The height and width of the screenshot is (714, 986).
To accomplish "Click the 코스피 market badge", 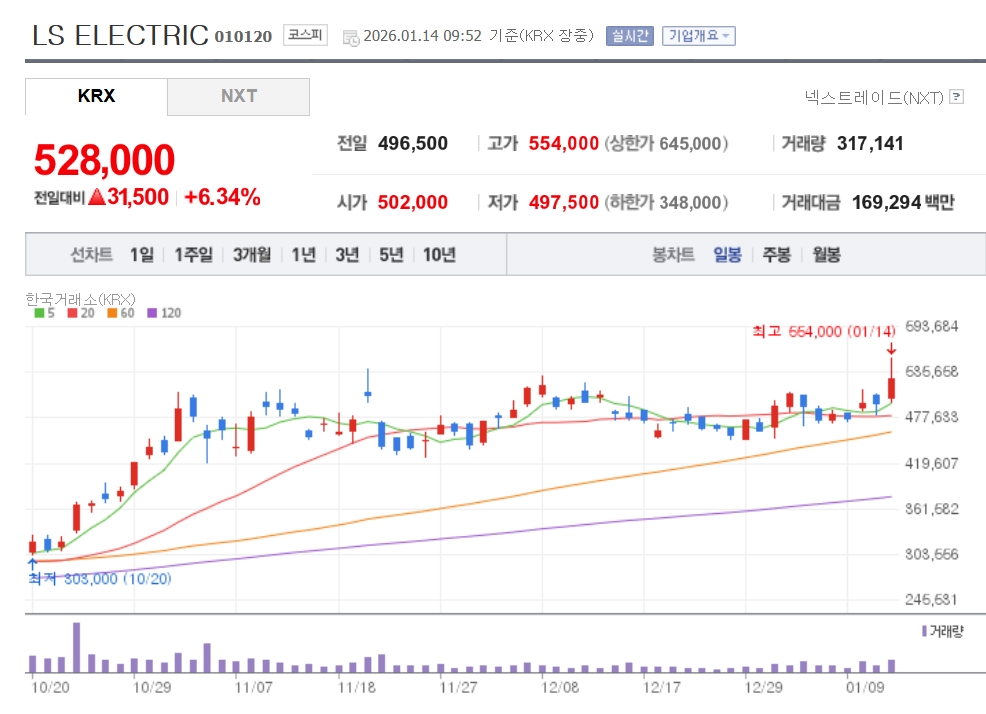I will [x=306, y=35].
